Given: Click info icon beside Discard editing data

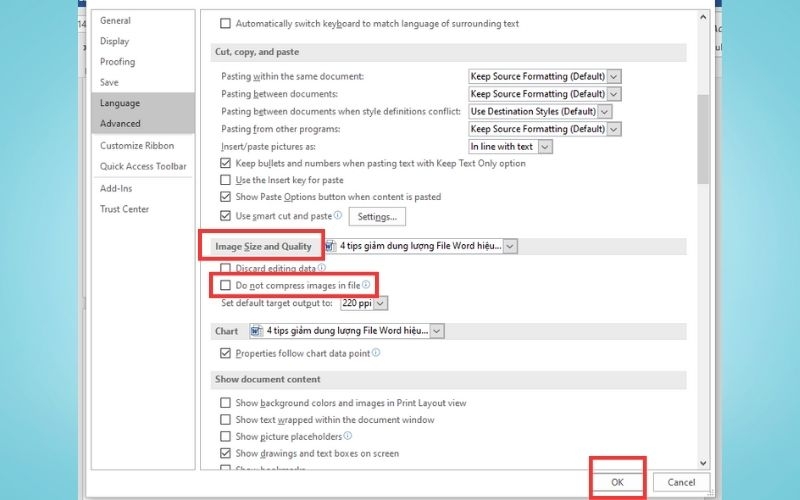Looking at the screenshot, I should 321,267.
